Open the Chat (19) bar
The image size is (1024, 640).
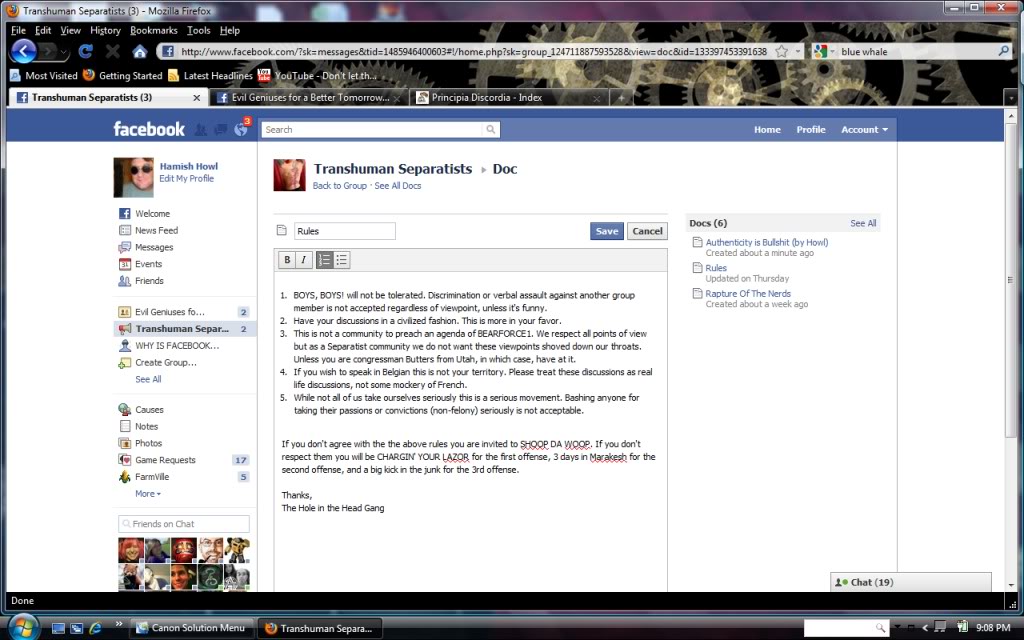point(910,582)
